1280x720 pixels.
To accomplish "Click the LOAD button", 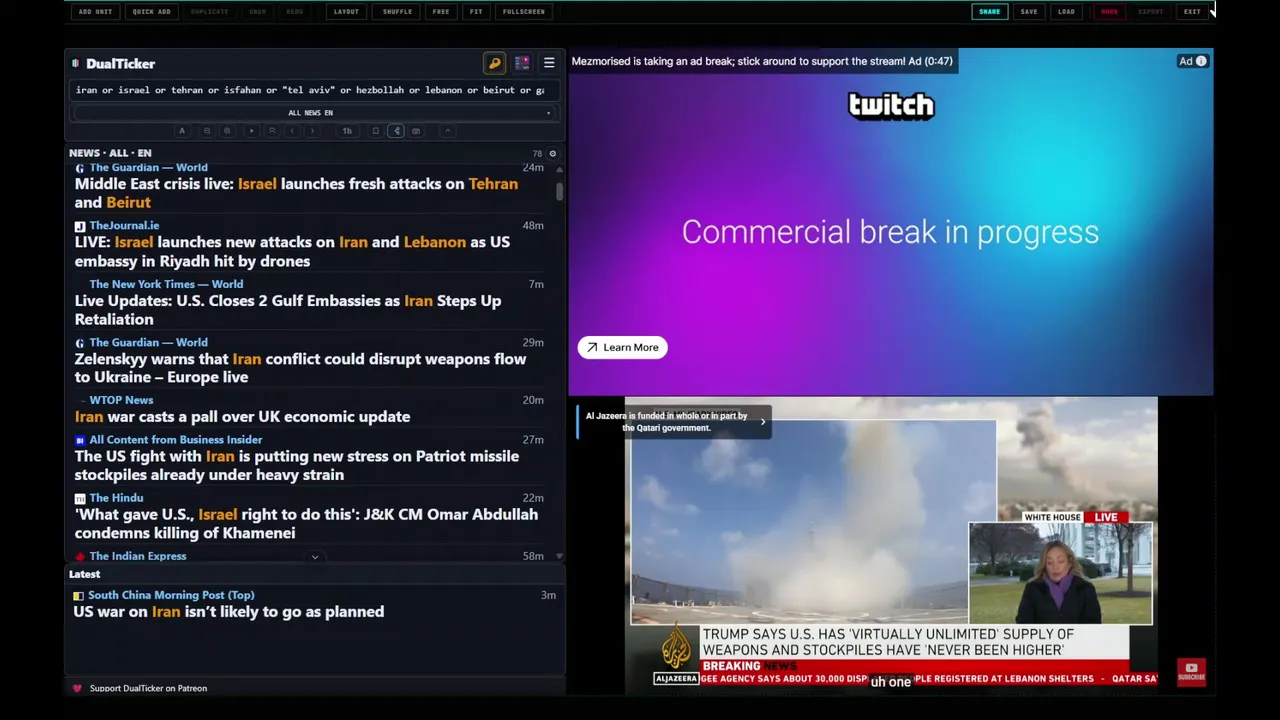I will [x=1067, y=12].
